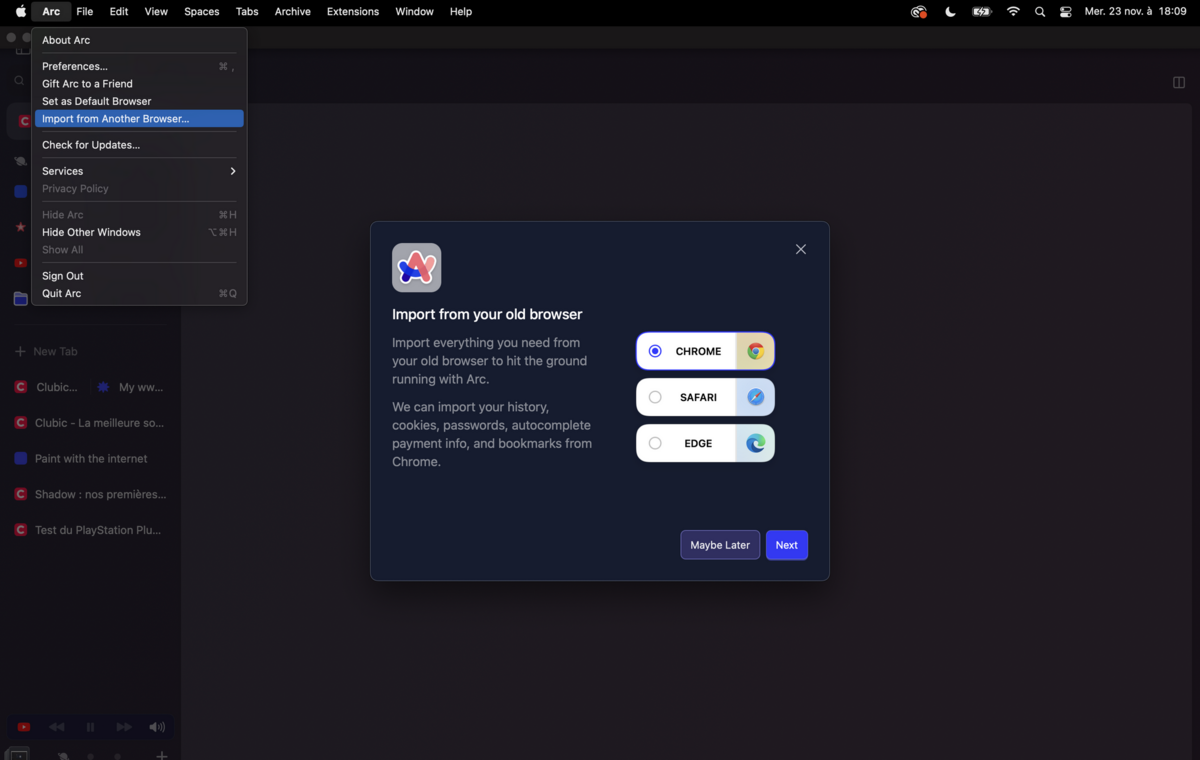This screenshot has width=1200, height=760.
Task: Open the Shadow : nos premières tab
Action: (90, 494)
